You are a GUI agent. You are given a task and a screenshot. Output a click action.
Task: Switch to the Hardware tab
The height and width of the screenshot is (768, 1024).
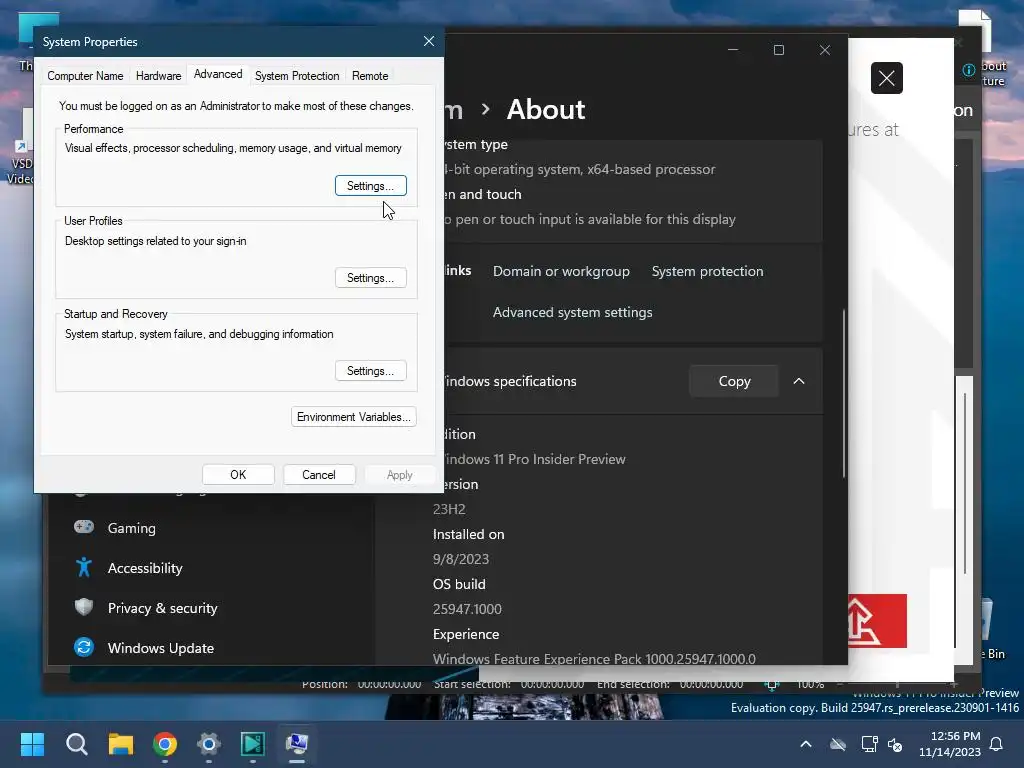click(x=158, y=76)
